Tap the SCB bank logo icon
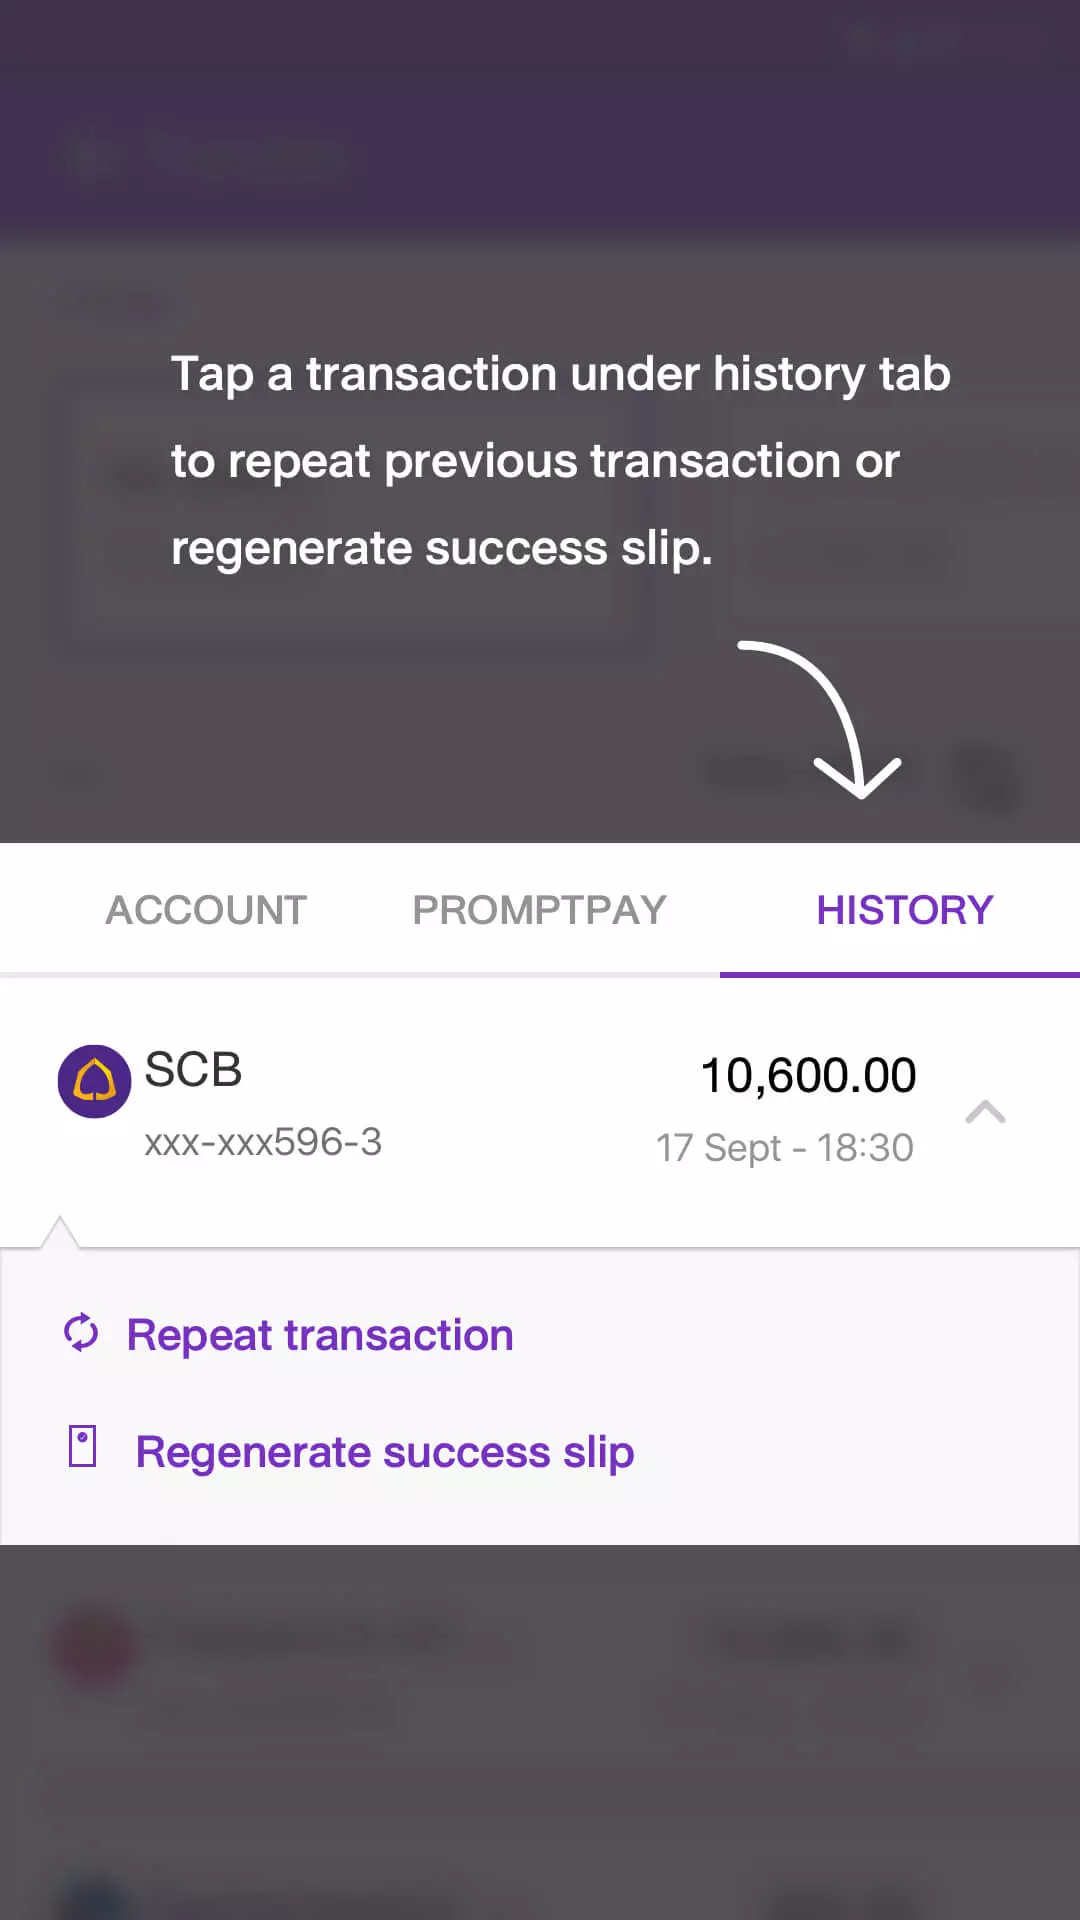1080x1920 pixels. 94,1081
